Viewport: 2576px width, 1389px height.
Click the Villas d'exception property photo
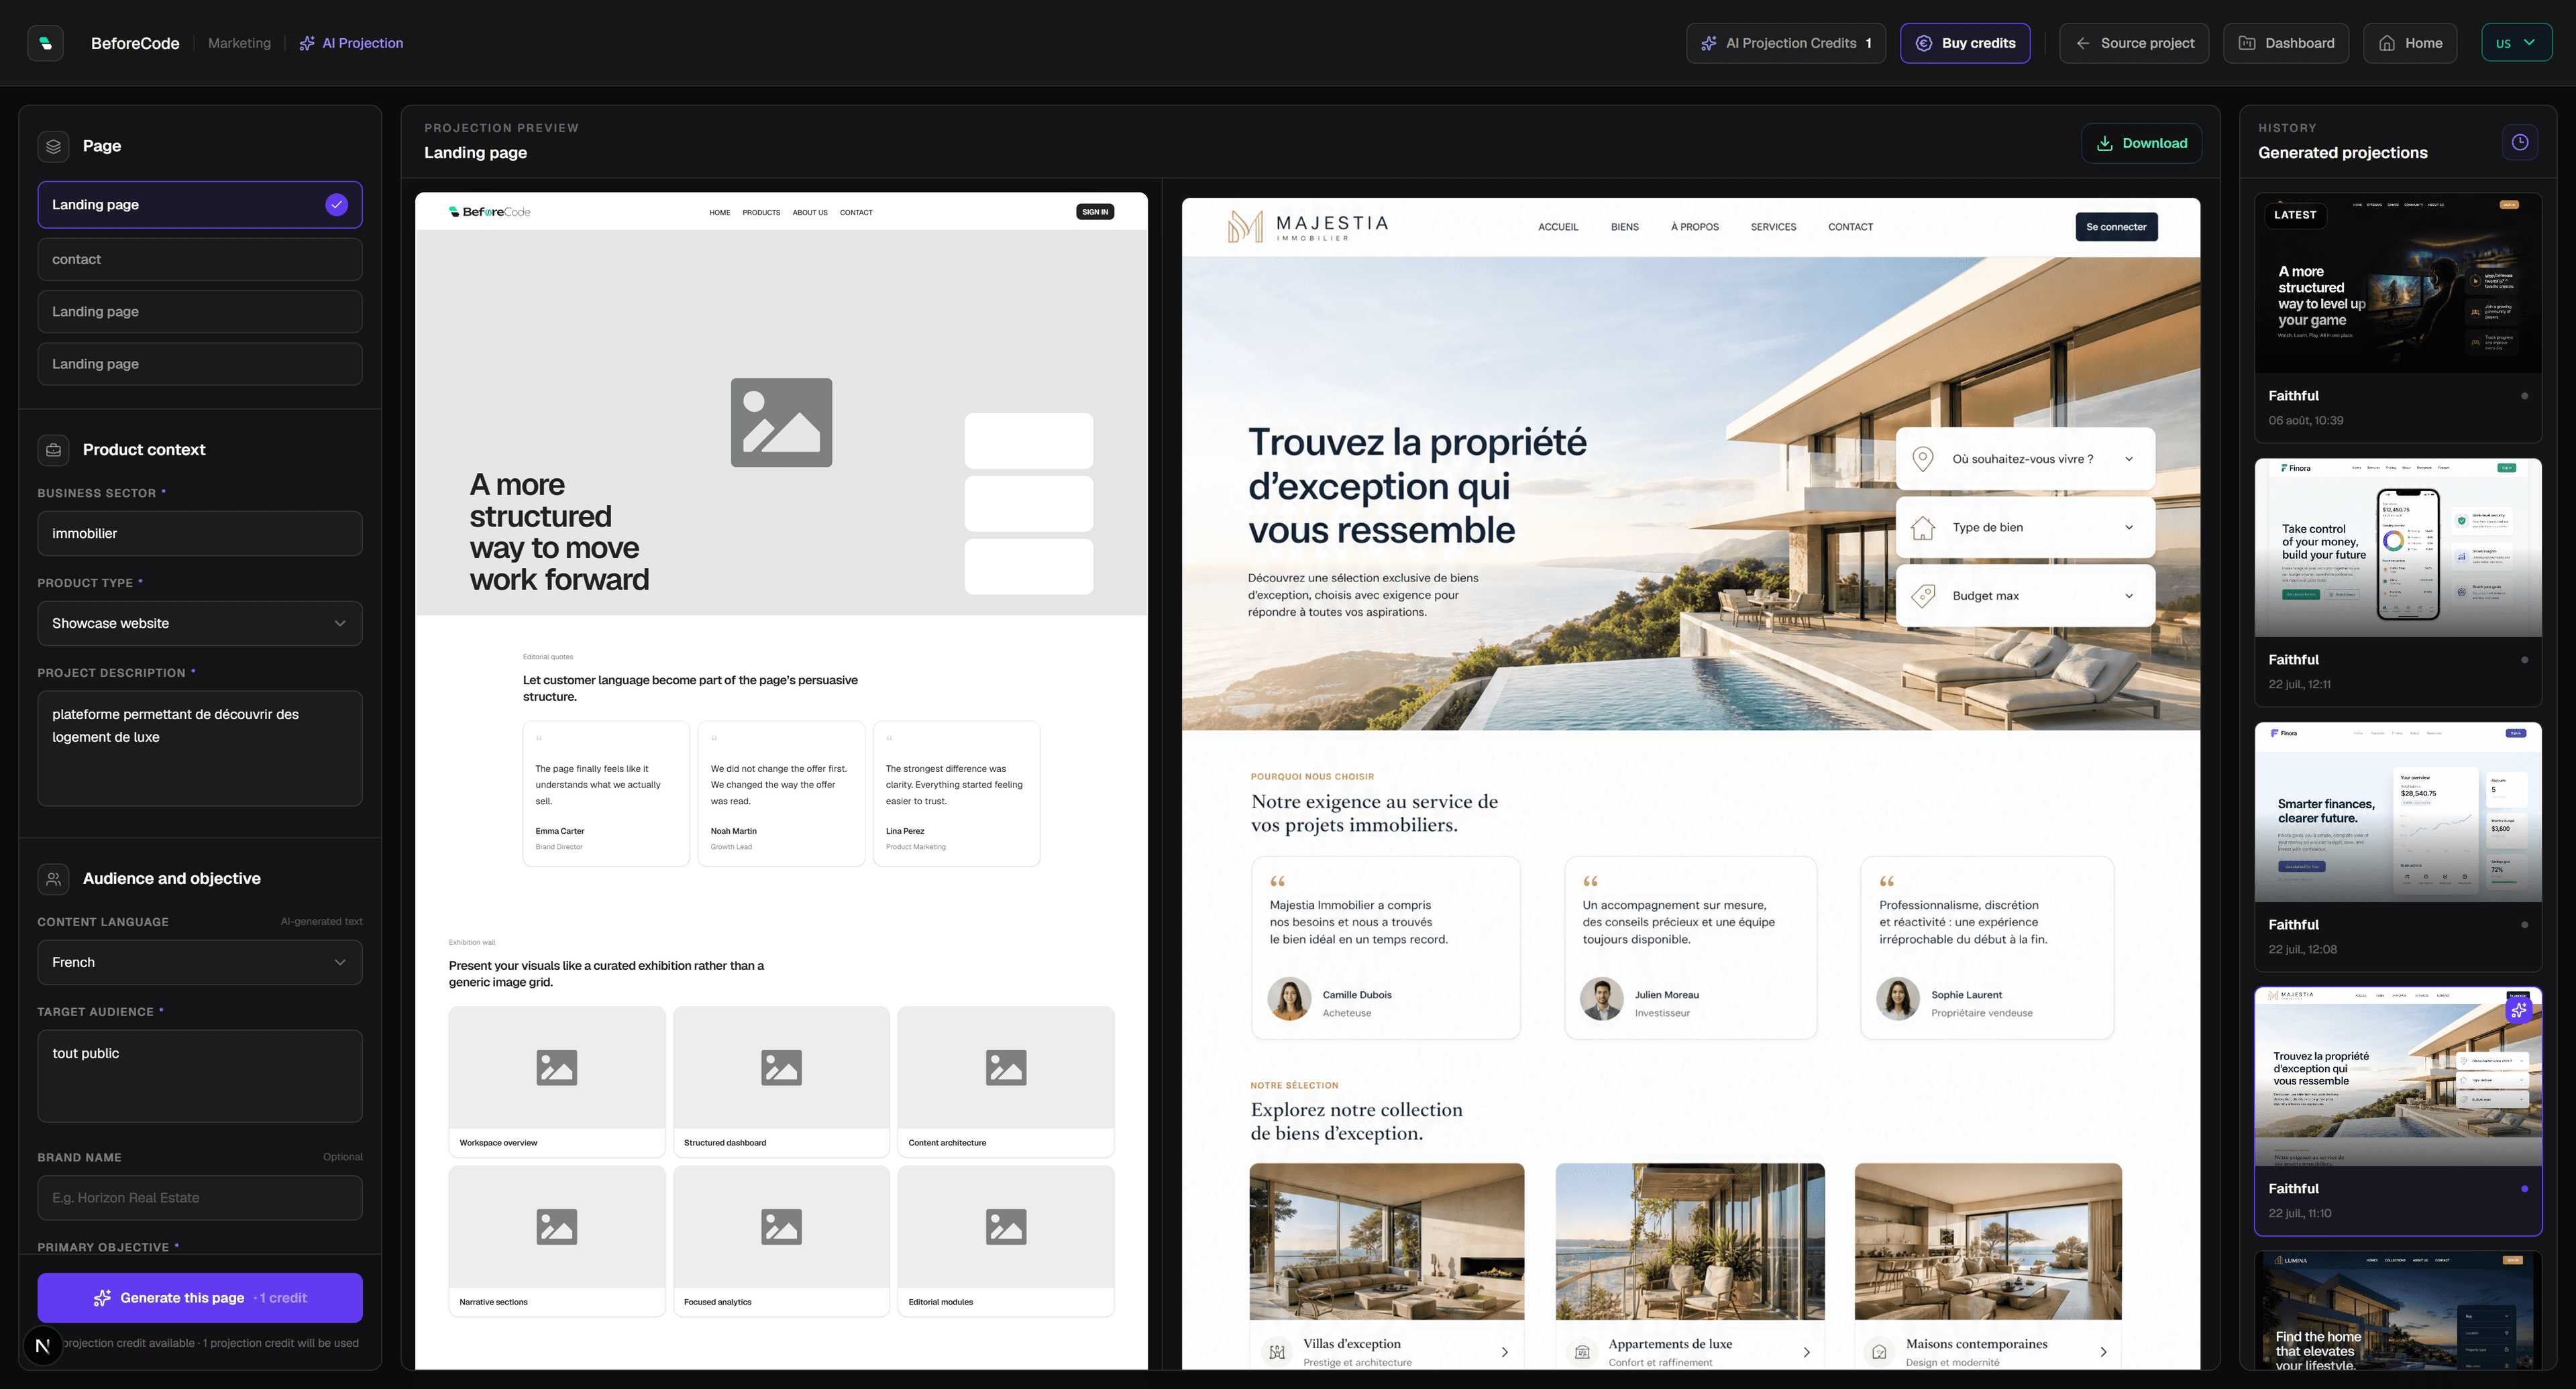click(1387, 1241)
